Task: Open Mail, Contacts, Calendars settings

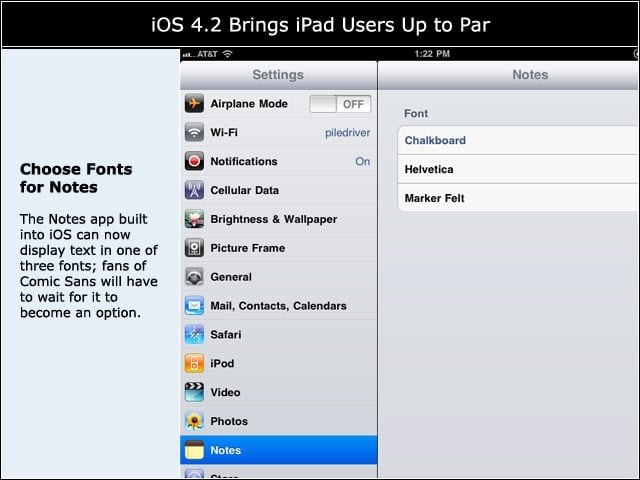Action: [278, 306]
